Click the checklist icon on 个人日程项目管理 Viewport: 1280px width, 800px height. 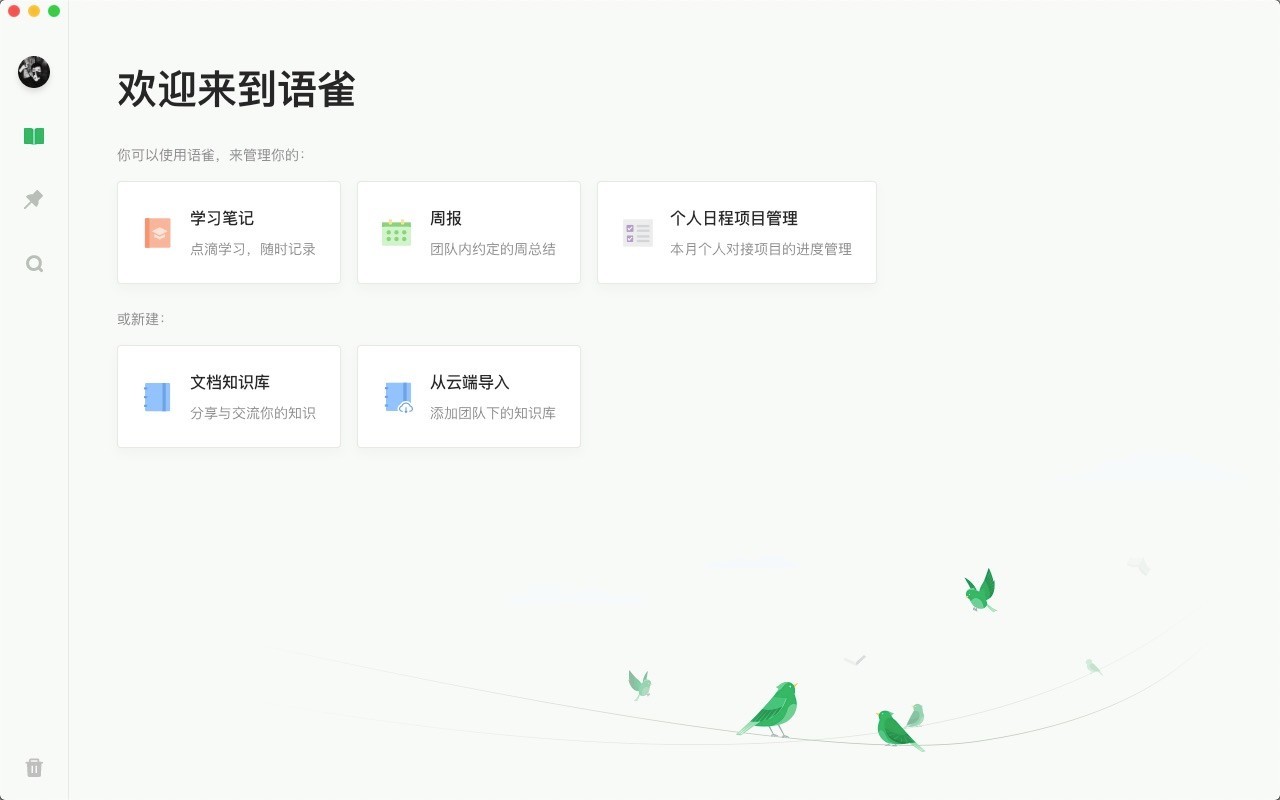coord(637,232)
